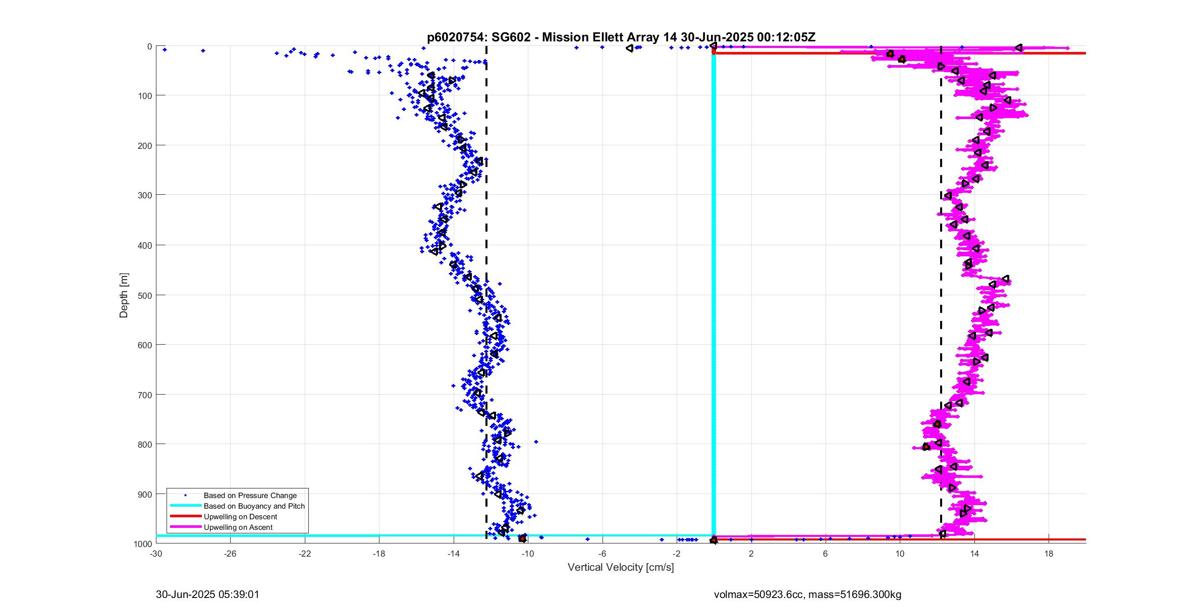1200x611 pixels.
Task: Click legend entry 'Upwelling on Ascent'
Action: [240, 526]
